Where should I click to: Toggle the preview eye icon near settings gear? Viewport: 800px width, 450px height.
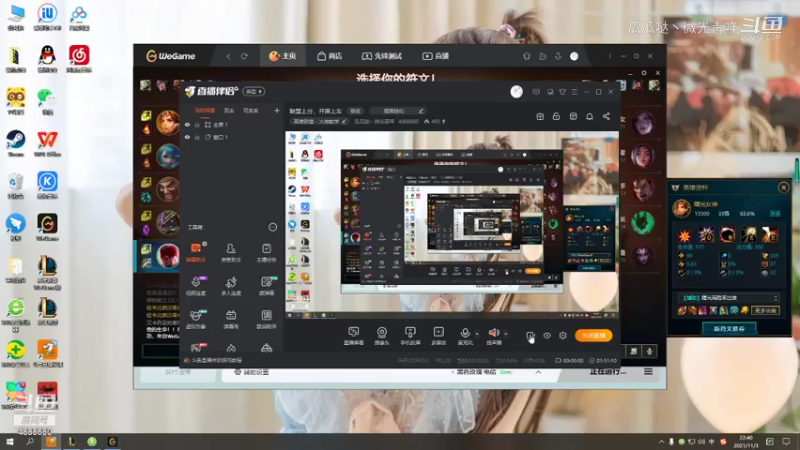(547, 336)
